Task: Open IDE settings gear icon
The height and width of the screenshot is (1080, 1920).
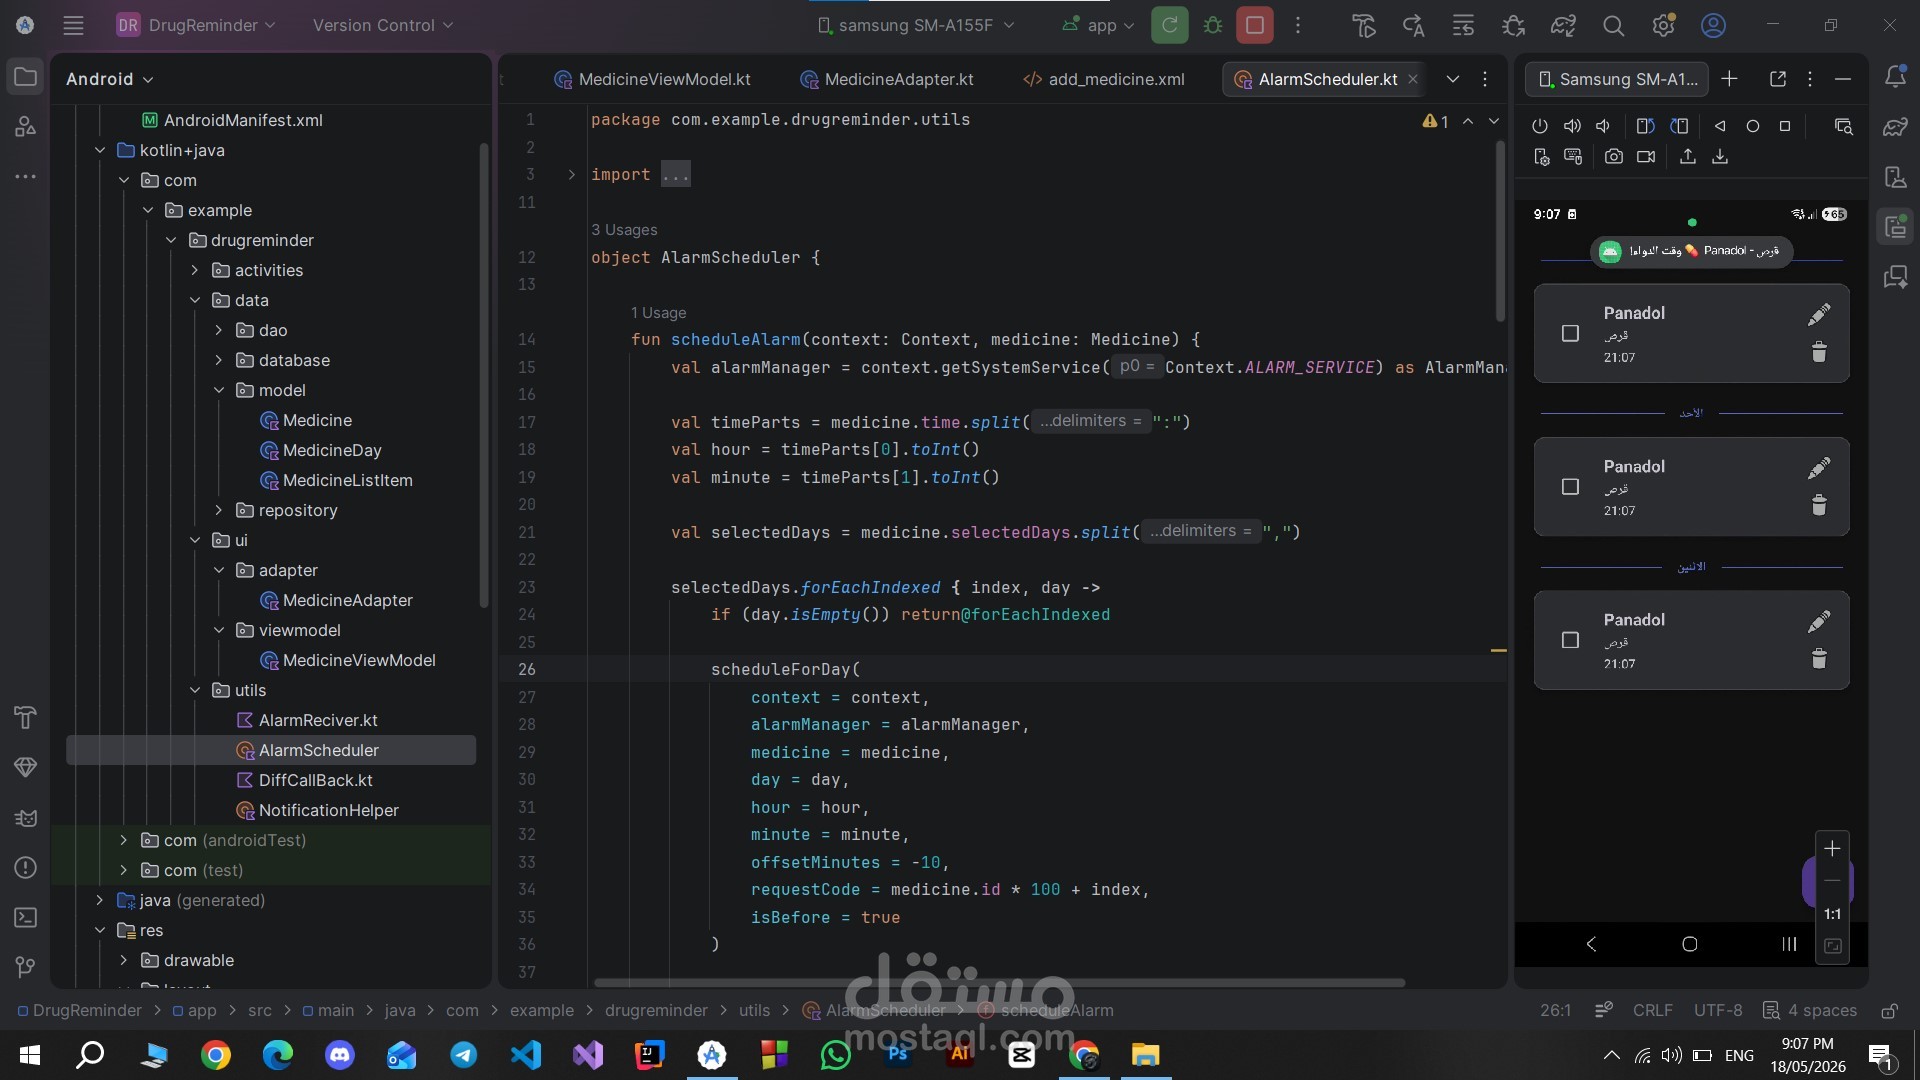Action: 1663,25
